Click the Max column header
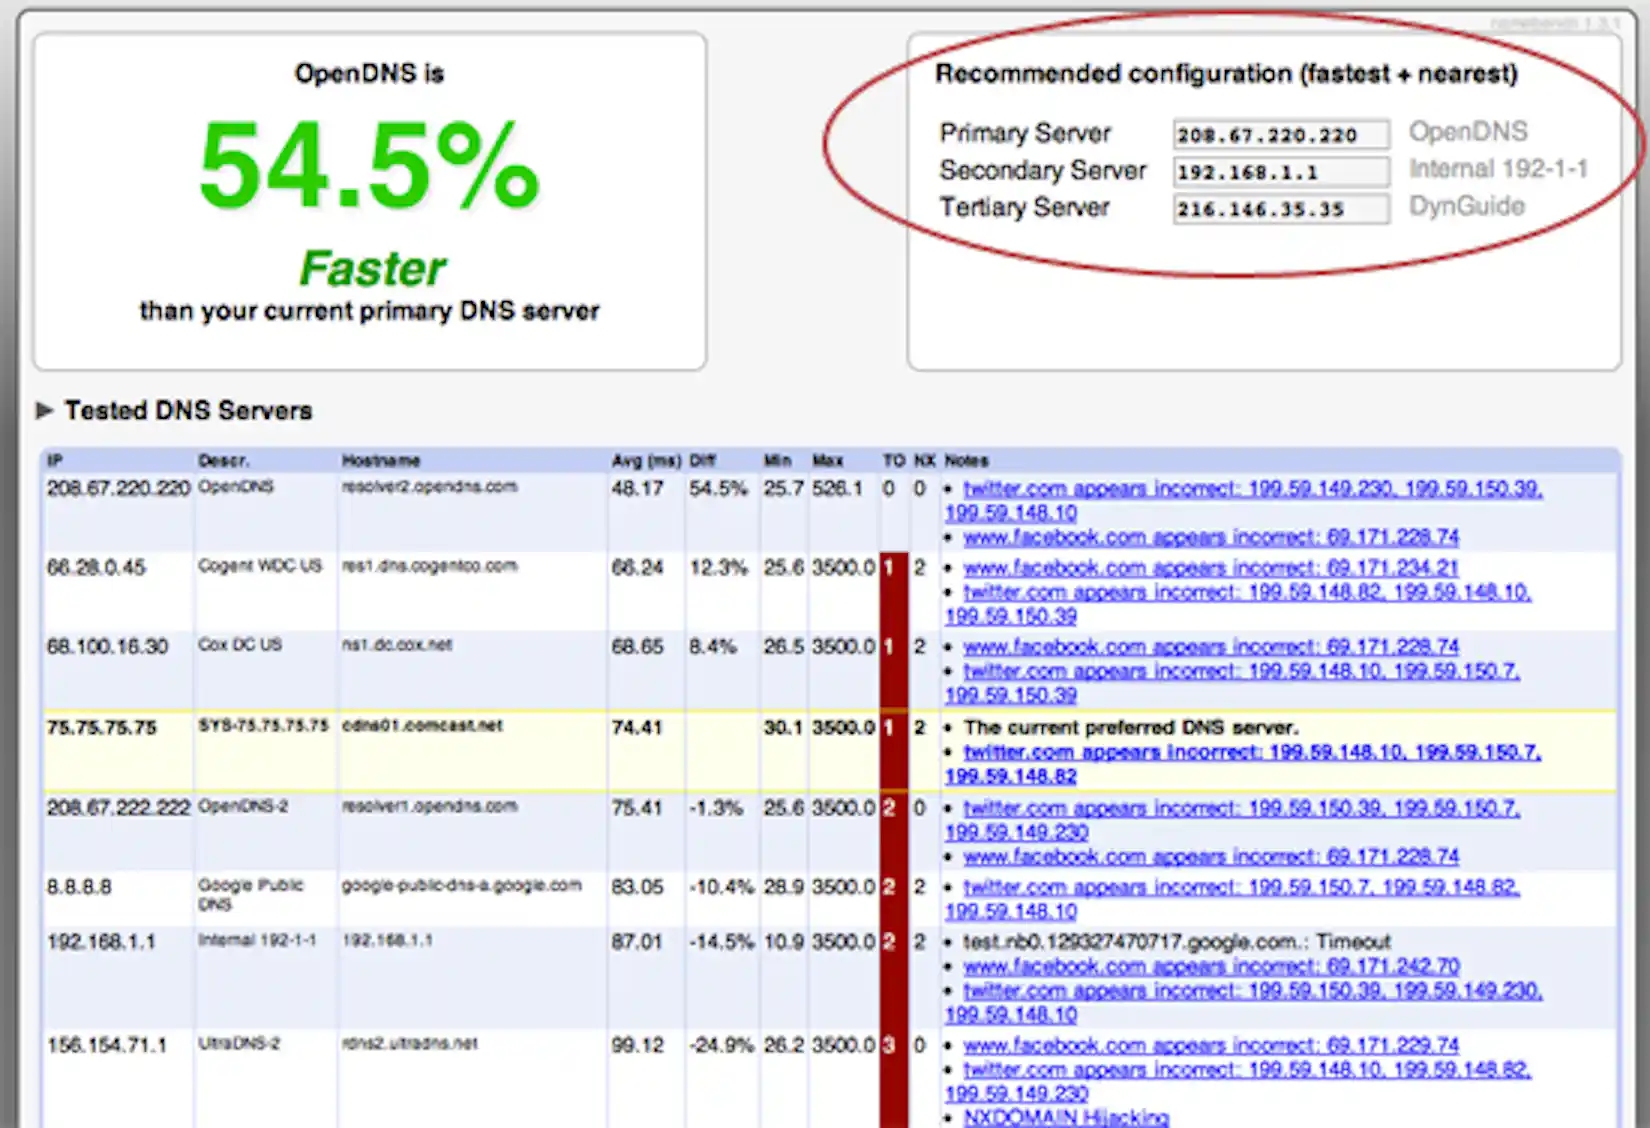1650x1128 pixels. tap(828, 460)
